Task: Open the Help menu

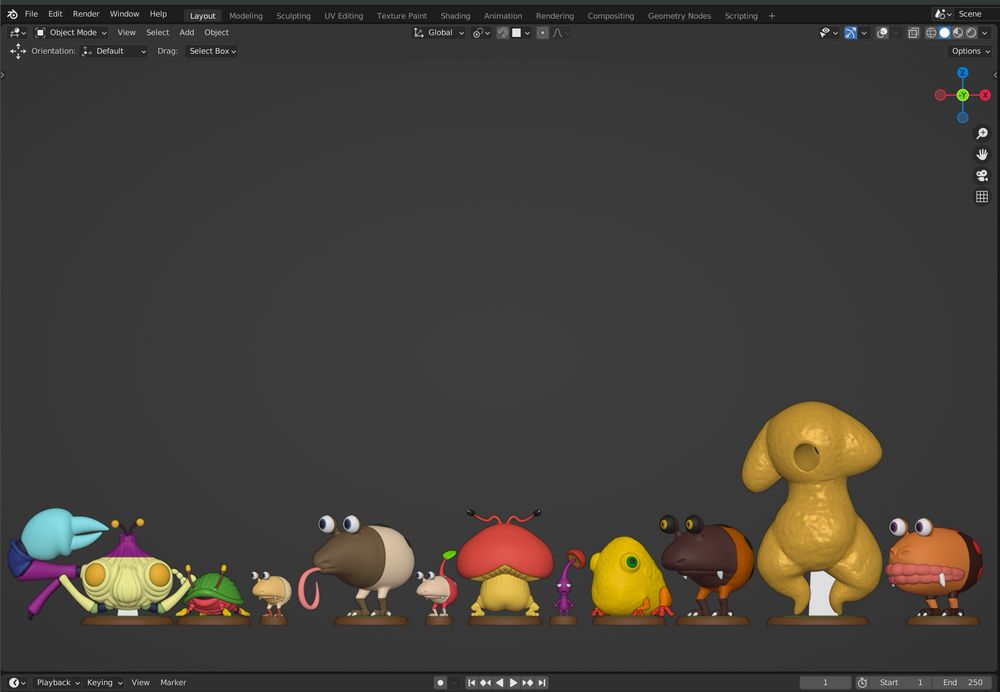Action: point(158,14)
